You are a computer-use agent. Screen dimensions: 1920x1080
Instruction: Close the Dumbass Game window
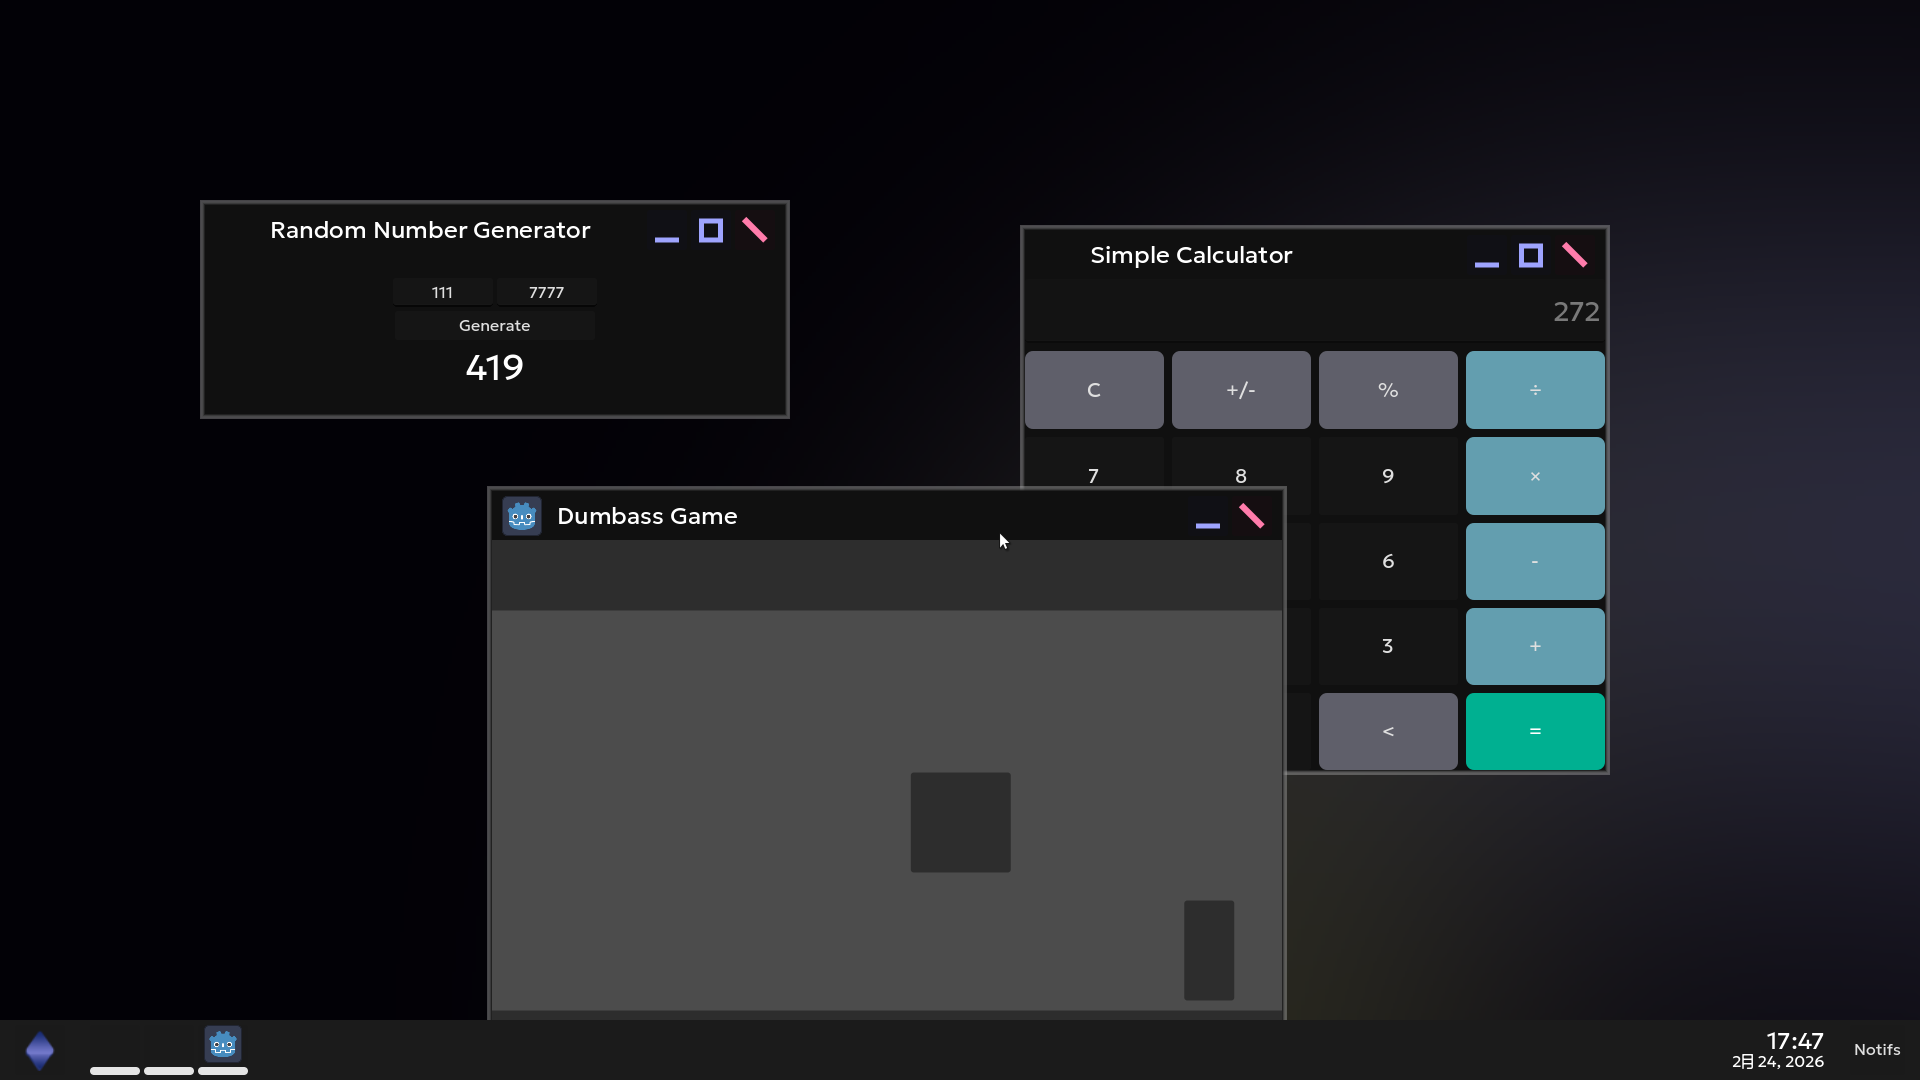(x=1251, y=516)
